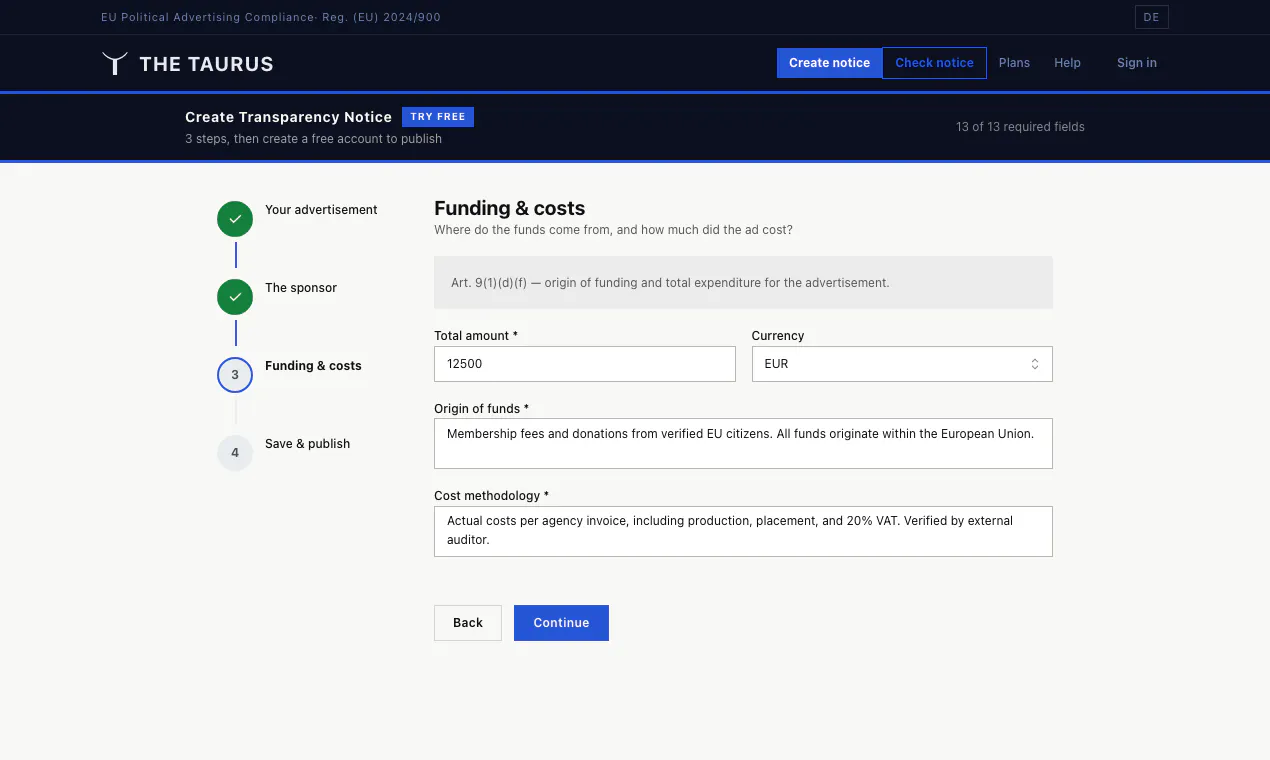1270x760 pixels.
Task: Click the Your advertisement step label
Action: [x=321, y=210]
